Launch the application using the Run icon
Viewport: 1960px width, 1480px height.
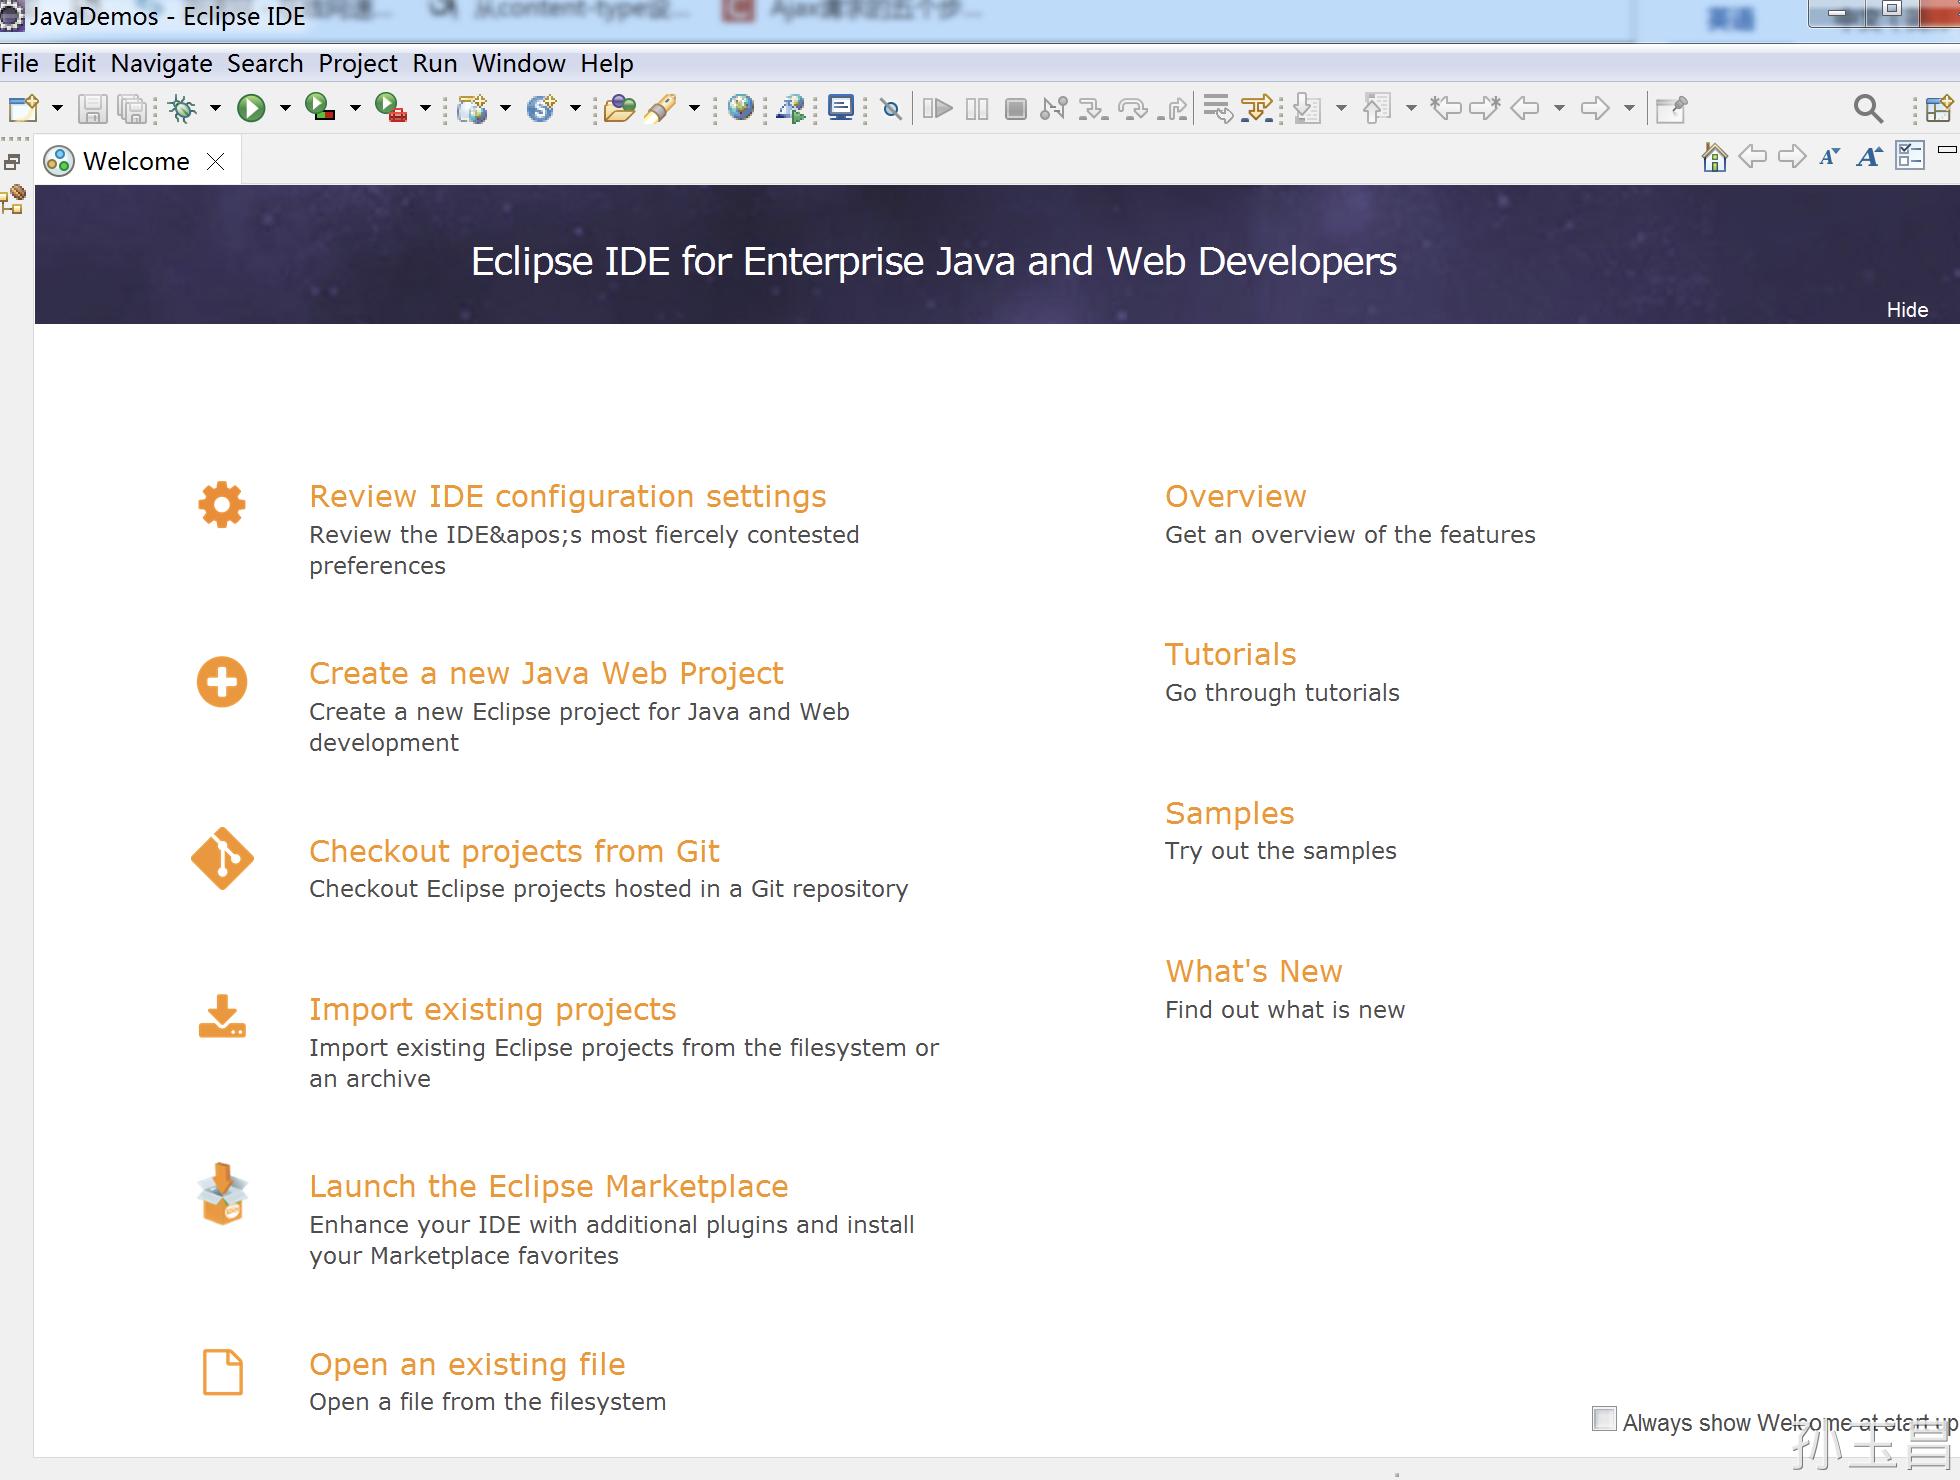tap(252, 108)
